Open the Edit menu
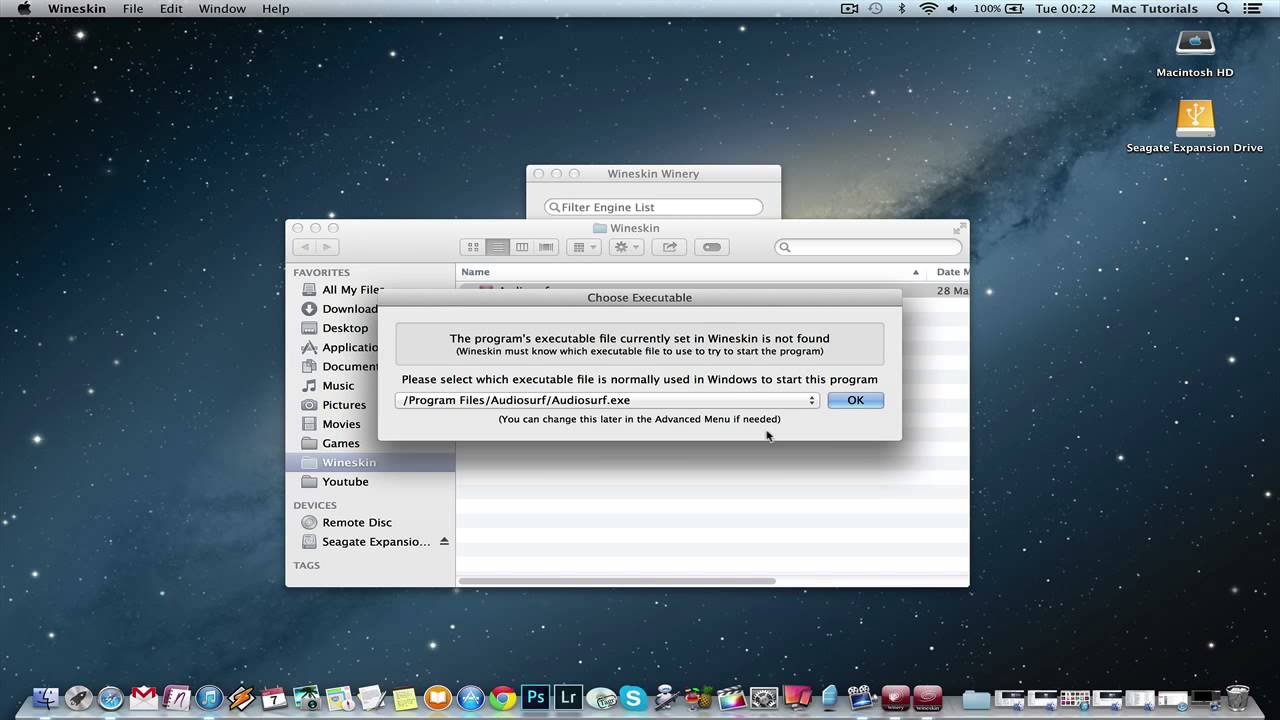This screenshot has height=720, width=1280. pyautogui.click(x=171, y=9)
